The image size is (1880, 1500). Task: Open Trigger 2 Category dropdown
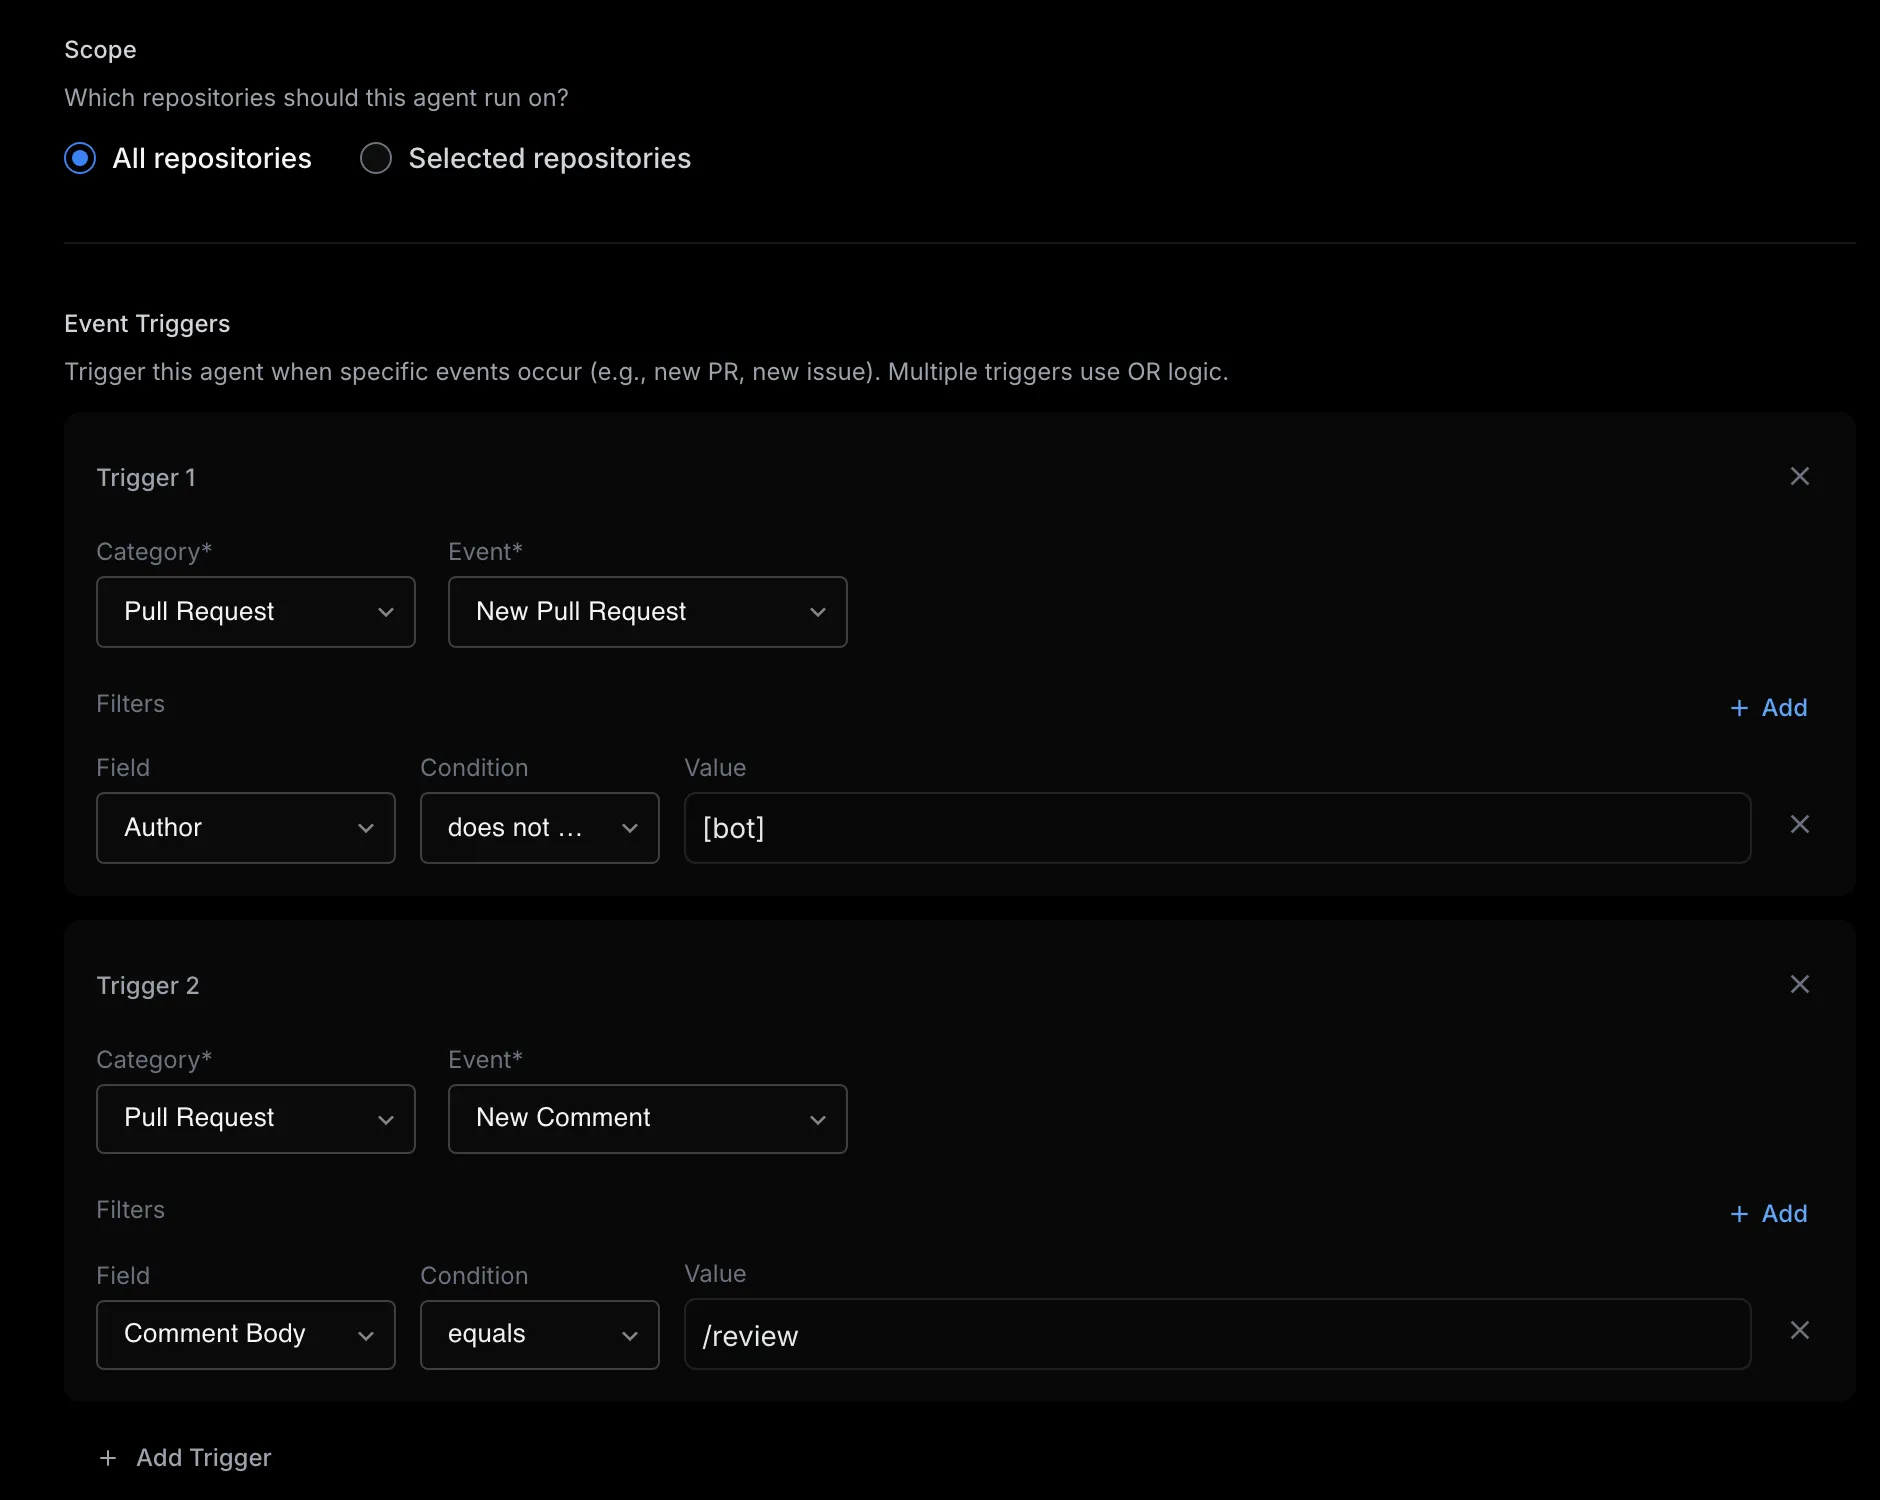pyautogui.click(x=256, y=1119)
